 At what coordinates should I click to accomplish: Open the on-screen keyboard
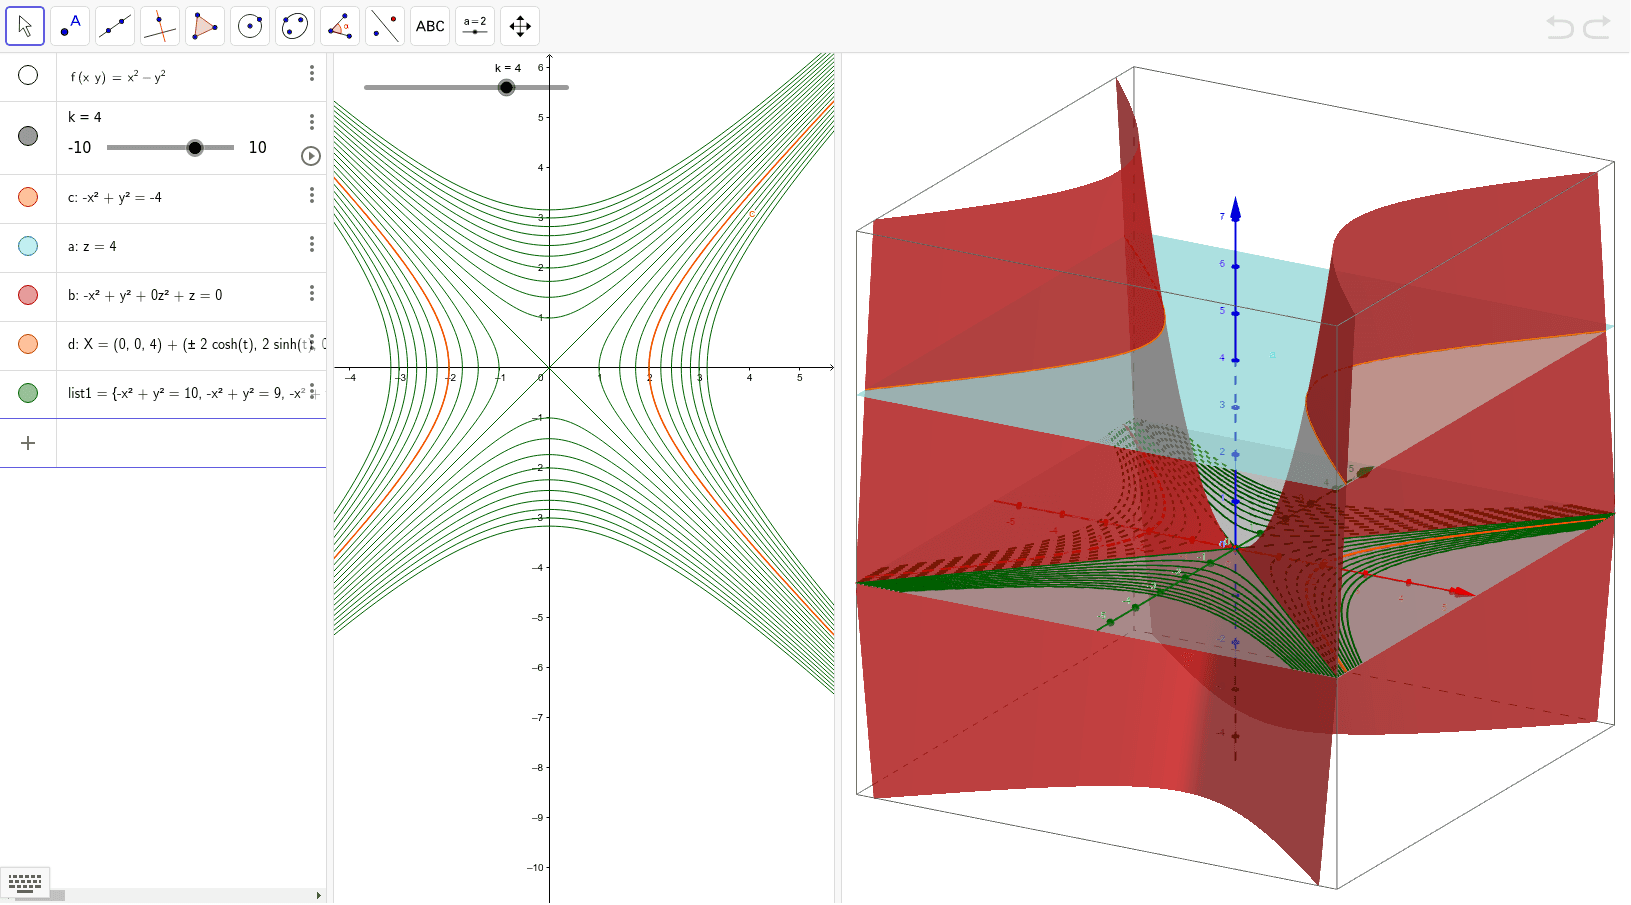(25, 883)
